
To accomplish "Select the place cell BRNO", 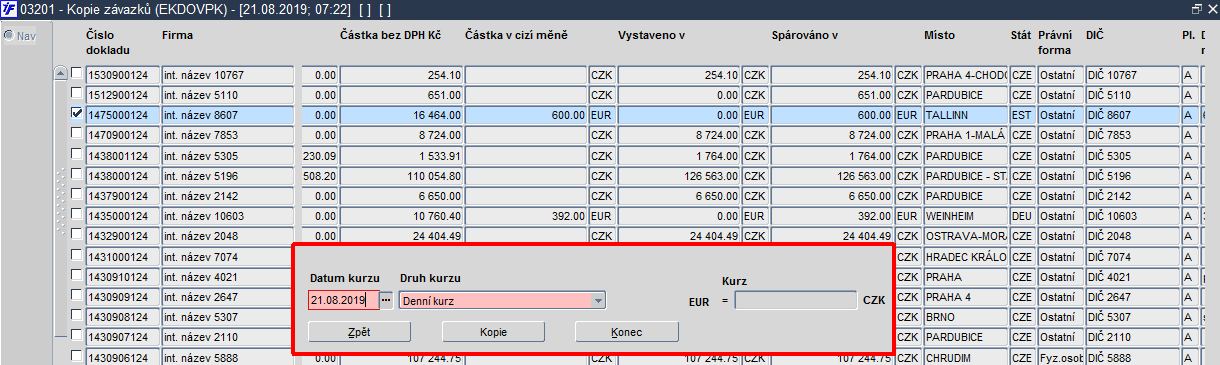I will pos(964,318).
